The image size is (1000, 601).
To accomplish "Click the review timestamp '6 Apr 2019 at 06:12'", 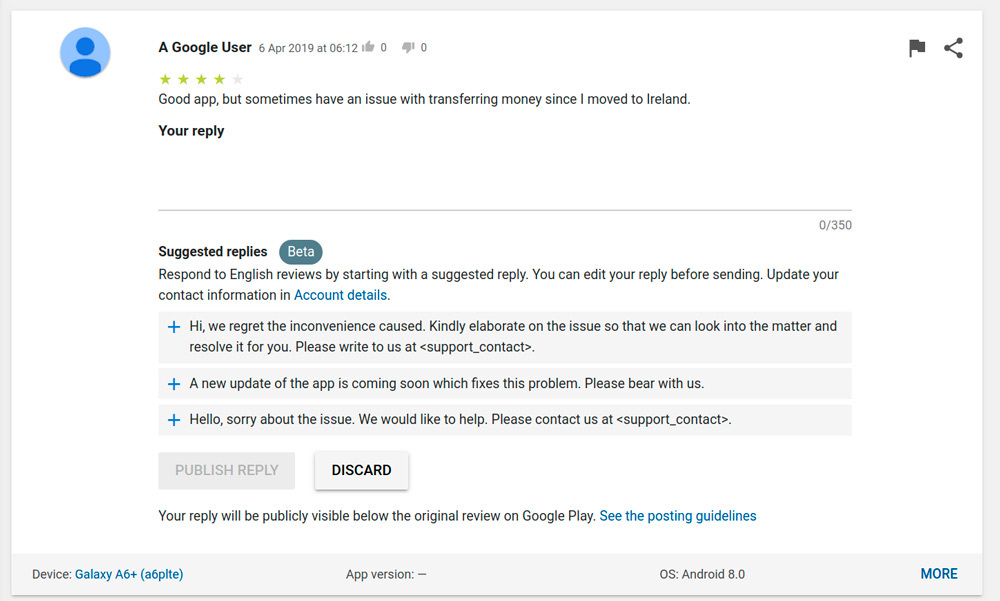I will 307,48.
